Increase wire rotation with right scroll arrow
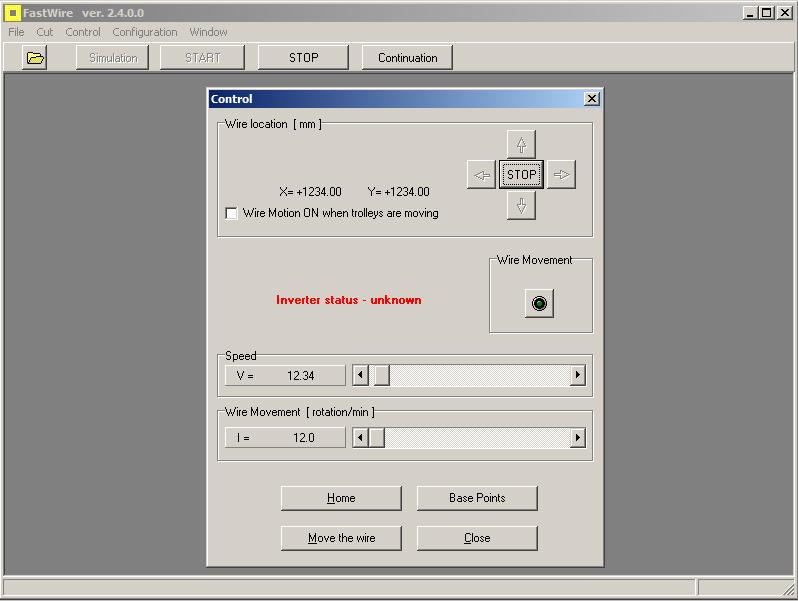 577,438
